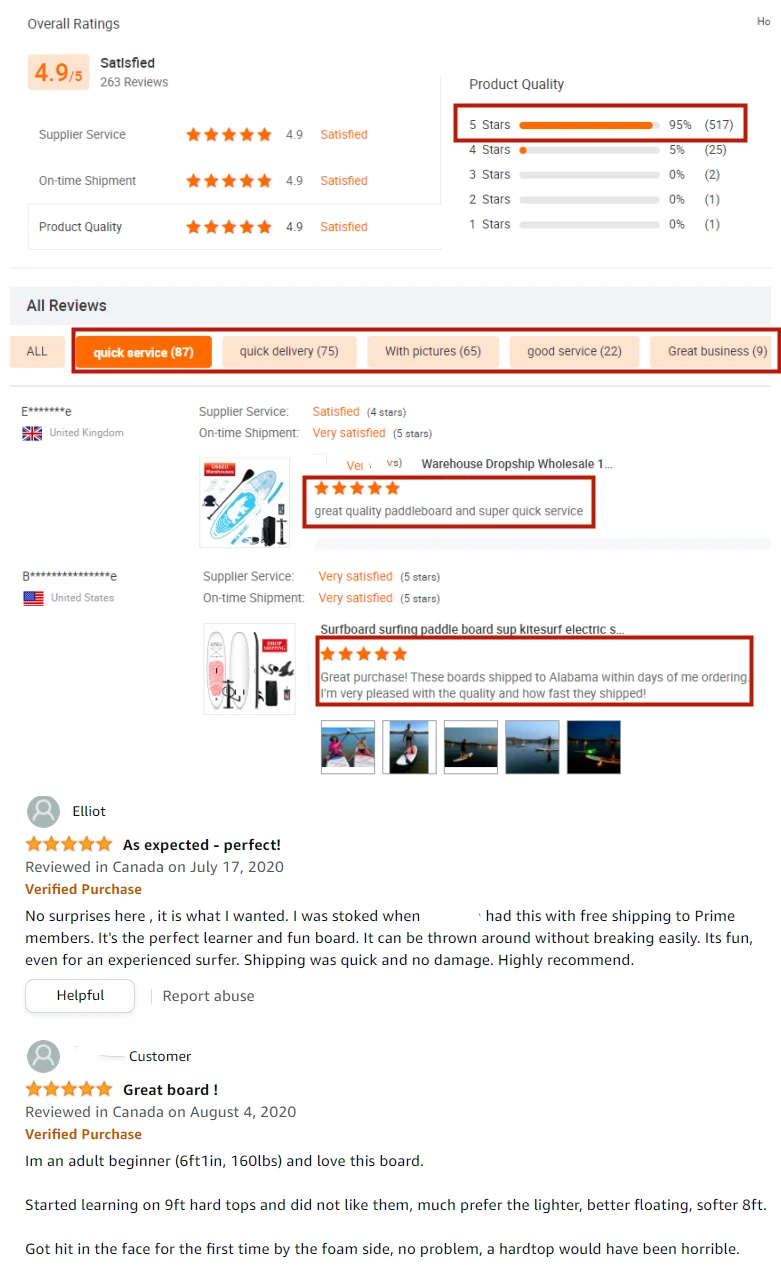The width and height of the screenshot is (781, 1274).
Task: Click the On-time Shipment star rating
Action: (229, 181)
